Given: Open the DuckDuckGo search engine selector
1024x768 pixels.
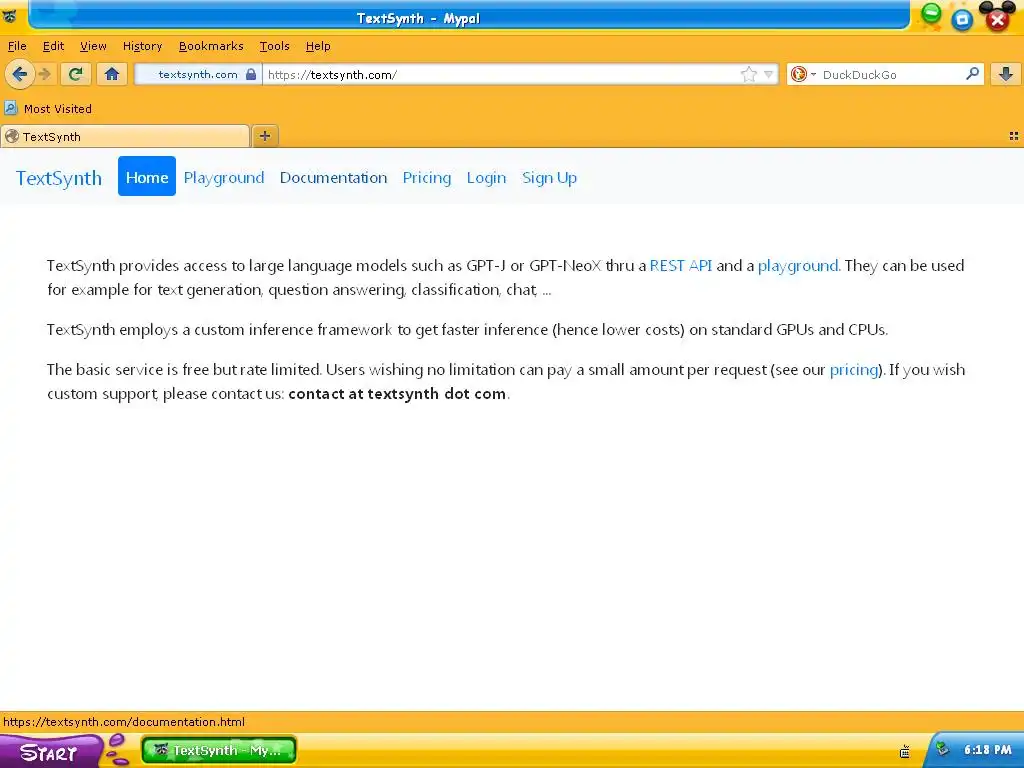Looking at the screenshot, I should 803,74.
